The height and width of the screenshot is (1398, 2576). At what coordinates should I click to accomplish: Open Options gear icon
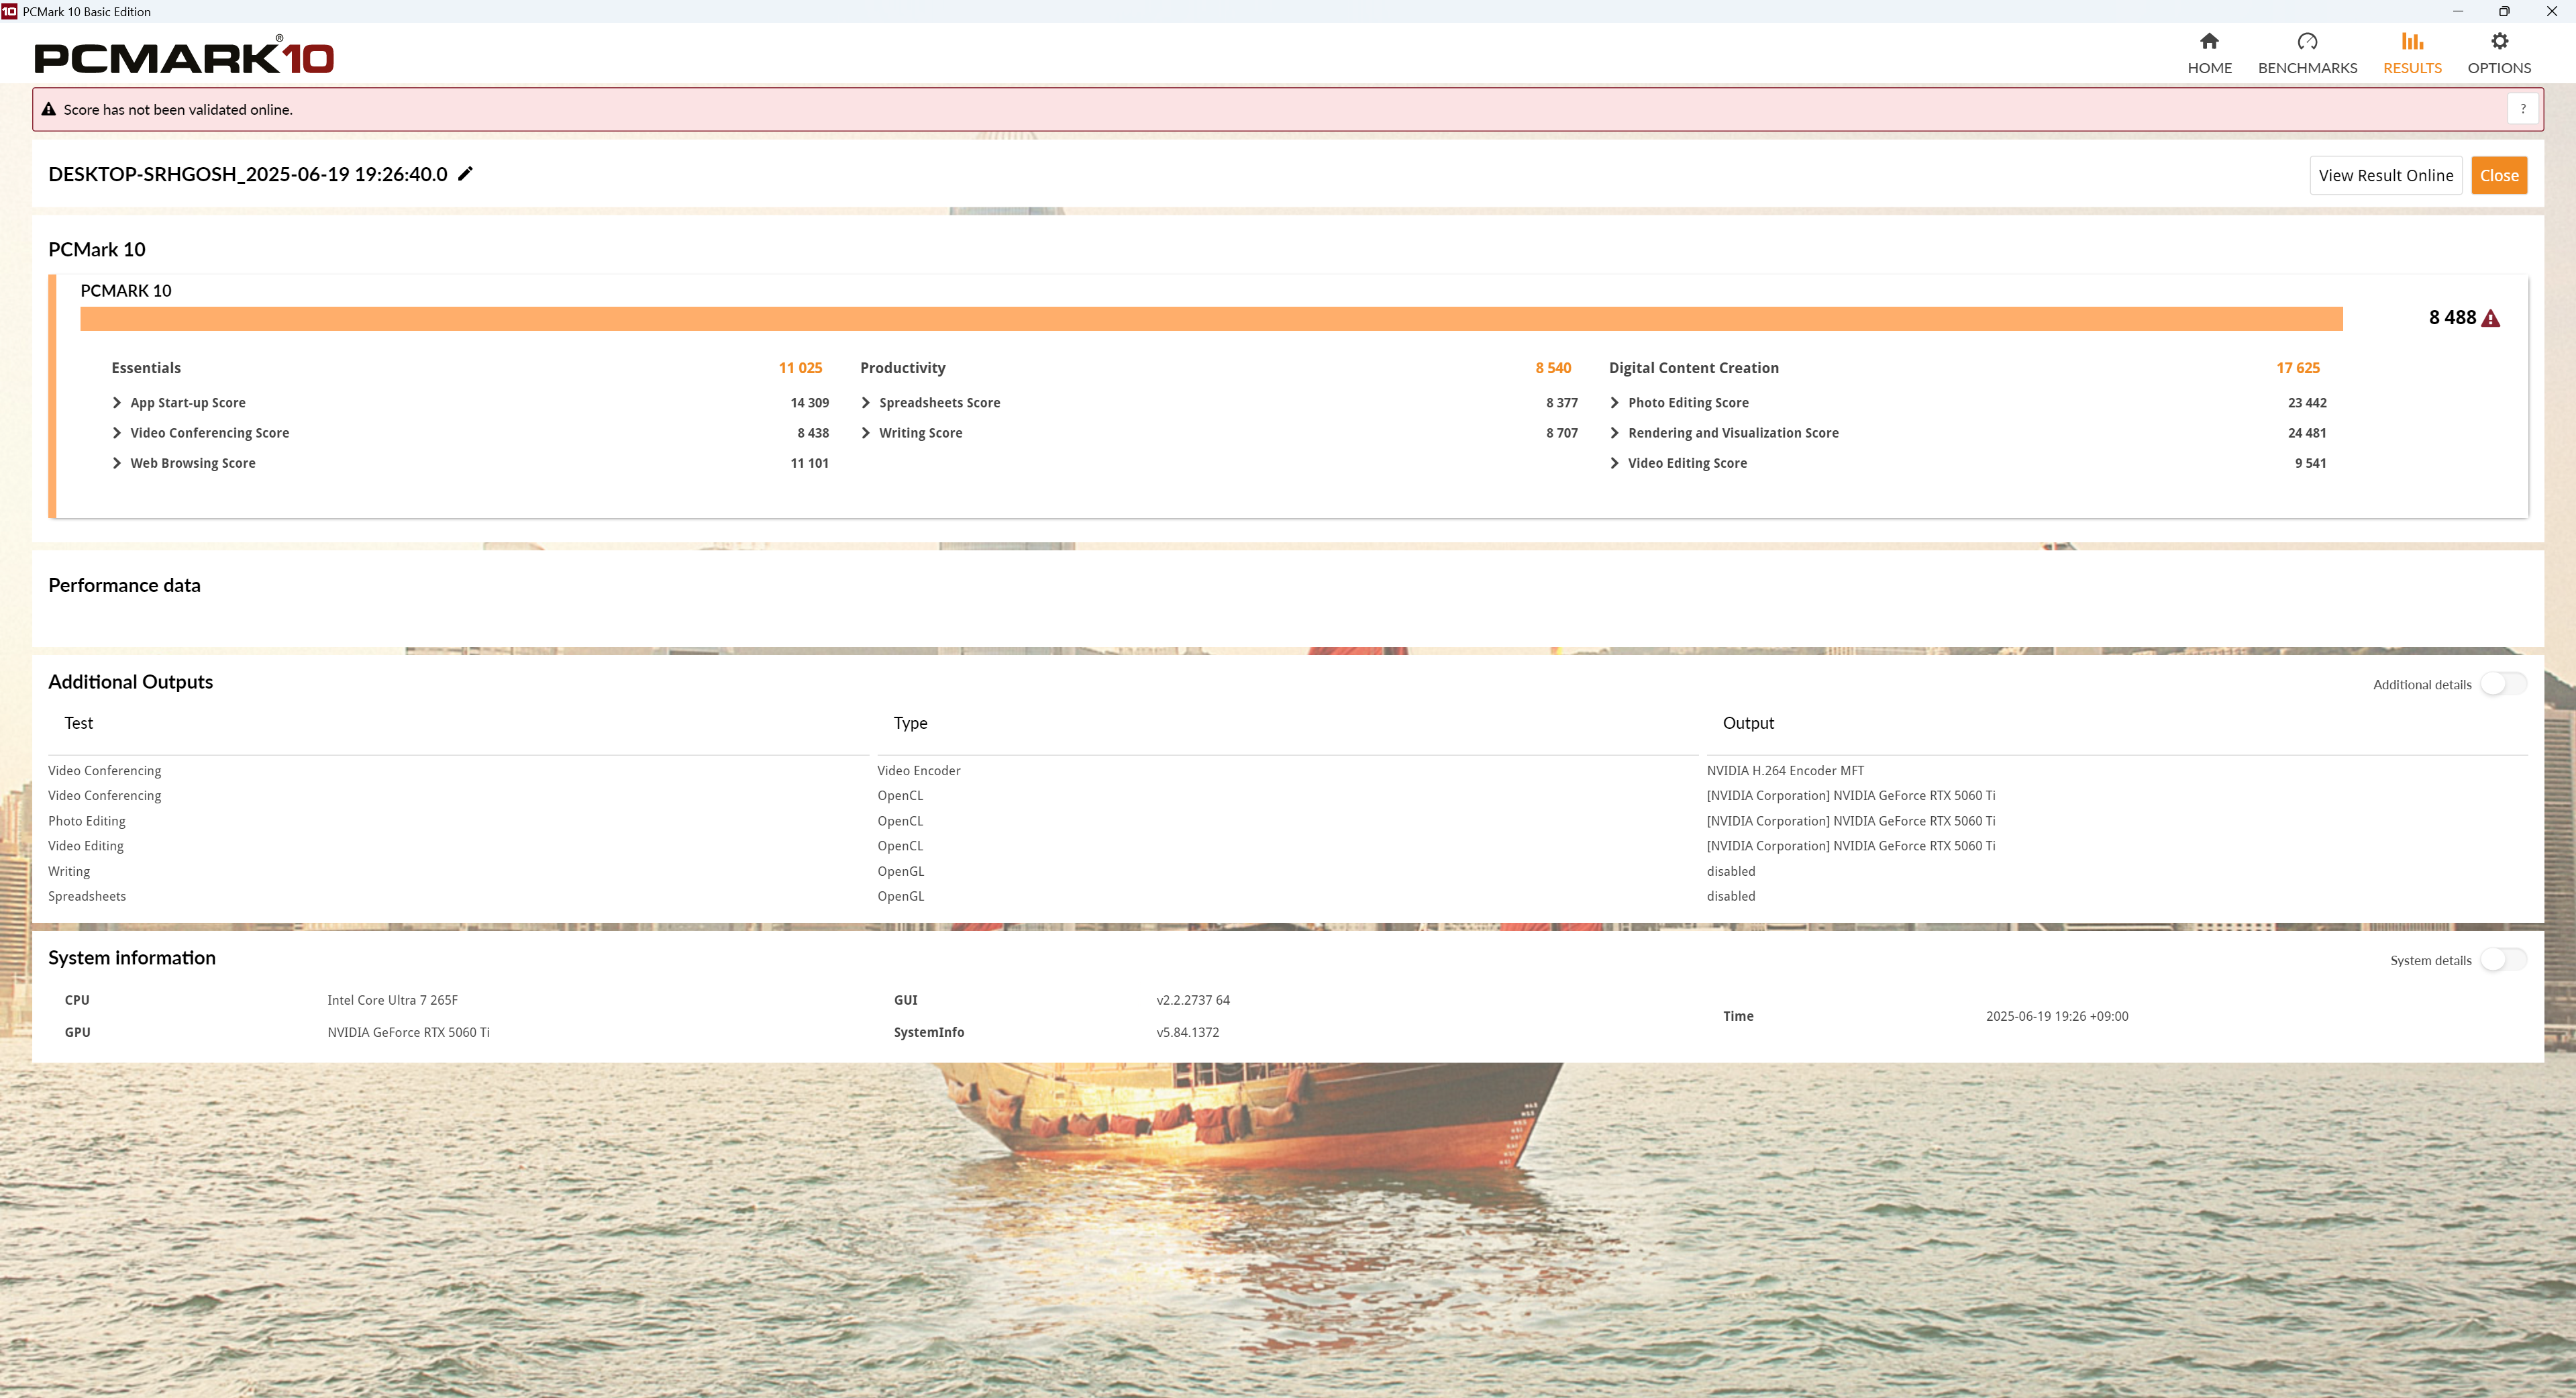2499,42
